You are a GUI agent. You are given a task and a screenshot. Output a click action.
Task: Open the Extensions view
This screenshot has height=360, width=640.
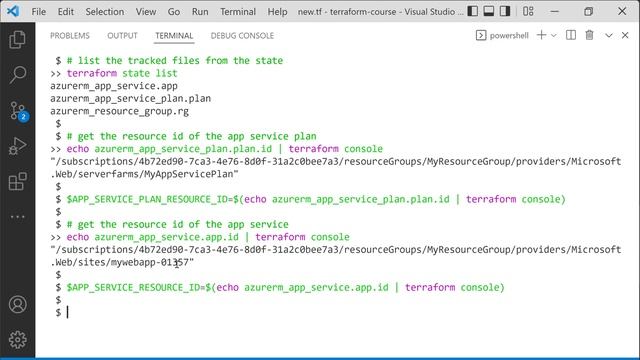(x=18, y=181)
